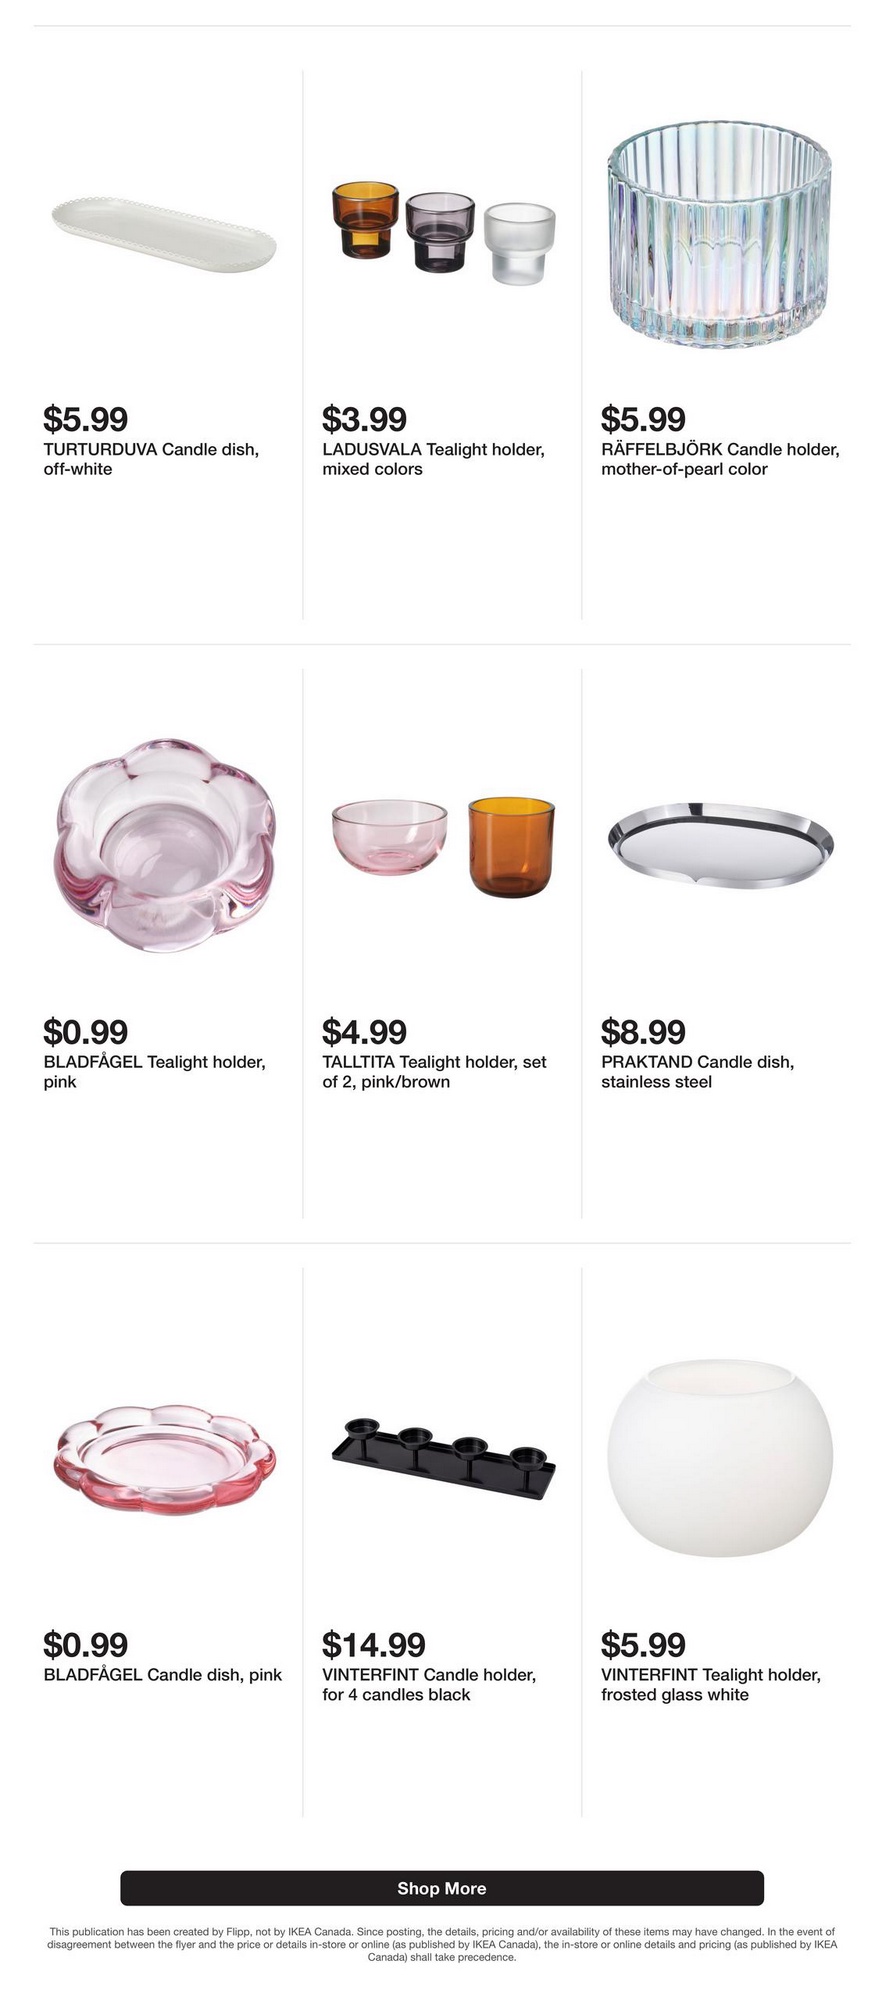Open VINTERFINT Tealight holder, frosted glass title
Image resolution: width=885 pixels, height=2000 pixels.
[711, 1685]
